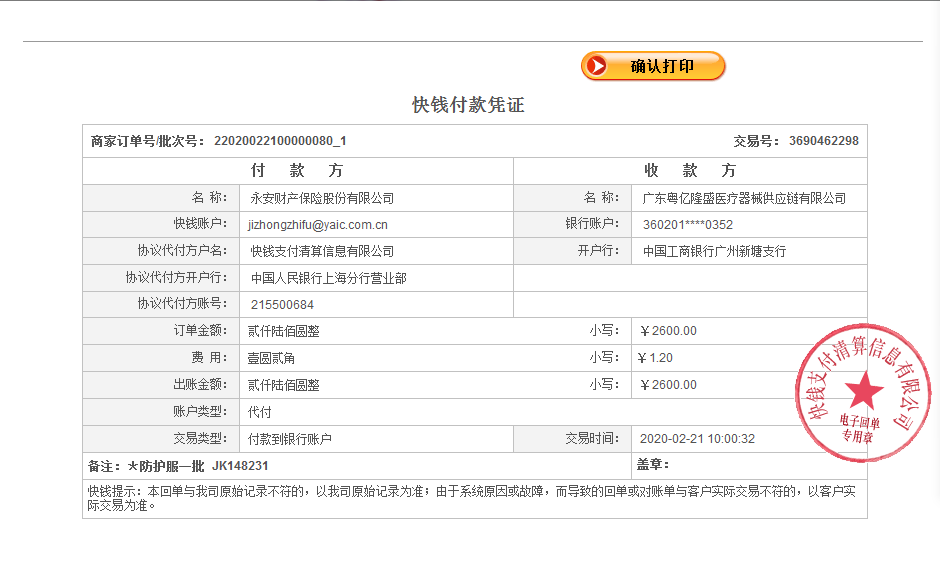Select agreement account number 215500684

click(x=282, y=305)
